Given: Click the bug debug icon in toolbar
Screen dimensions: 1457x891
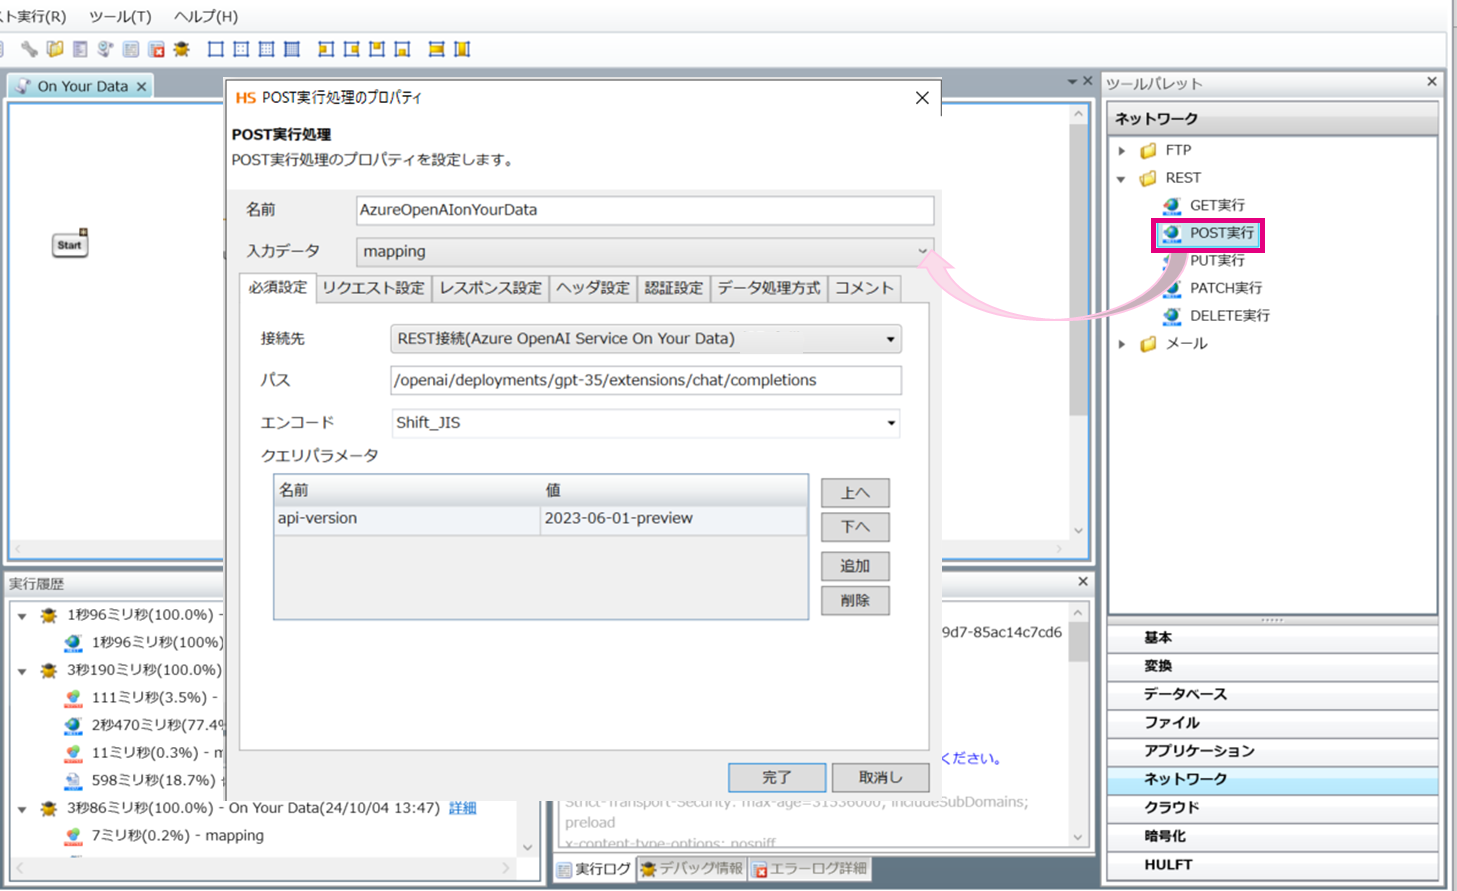Looking at the screenshot, I should coord(181,49).
